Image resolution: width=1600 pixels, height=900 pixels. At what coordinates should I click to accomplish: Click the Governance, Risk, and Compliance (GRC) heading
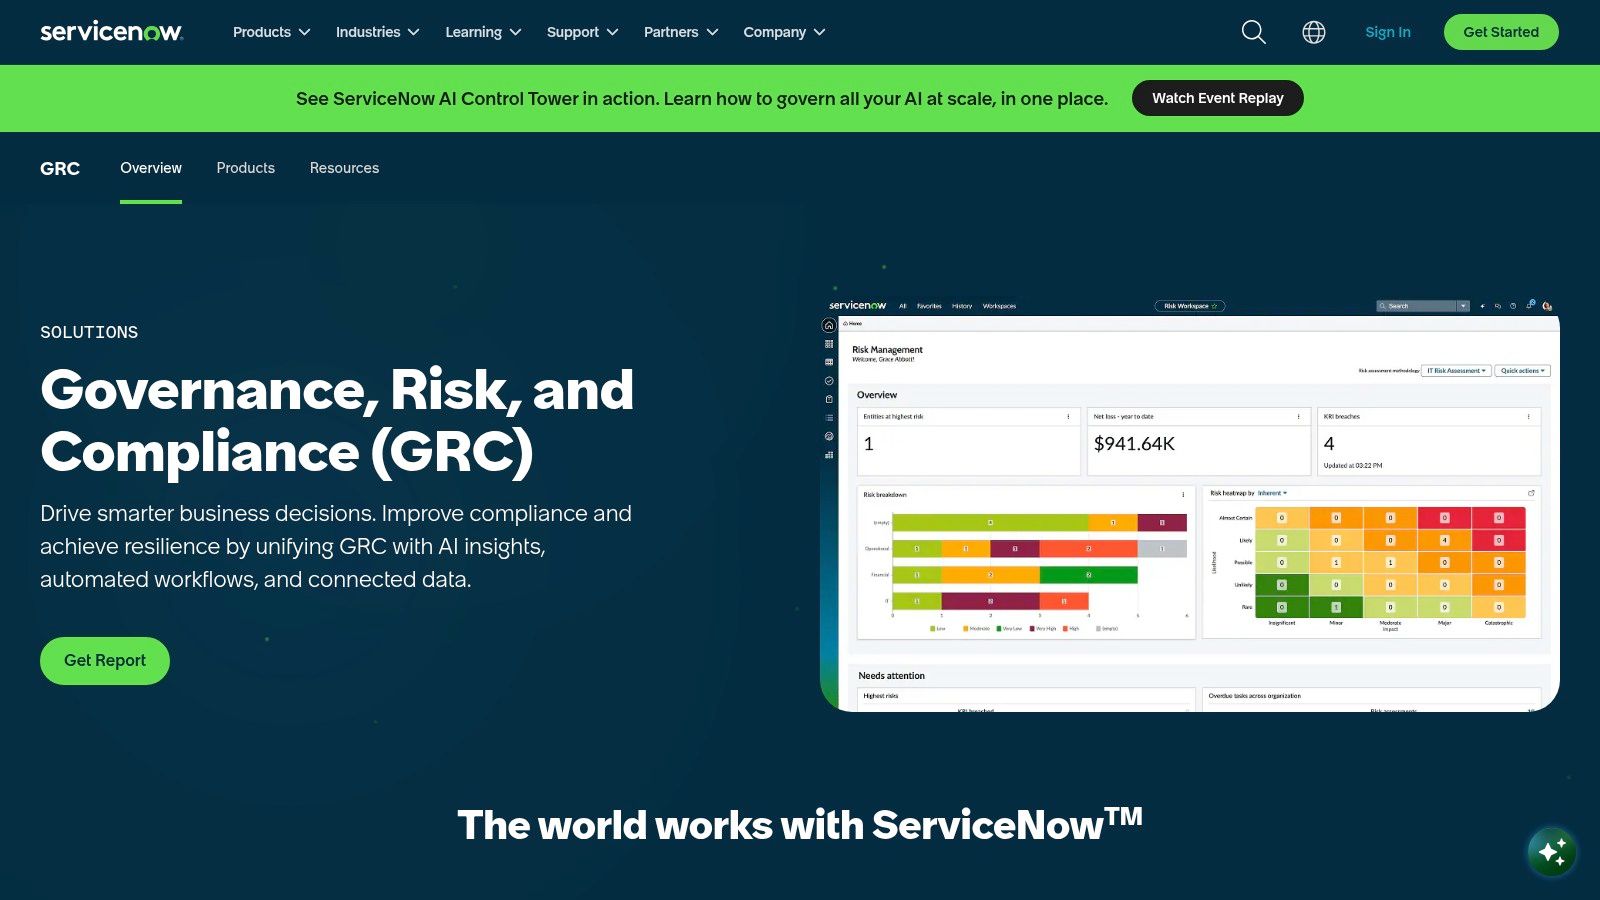pyautogui.click(x=337, y=420)
